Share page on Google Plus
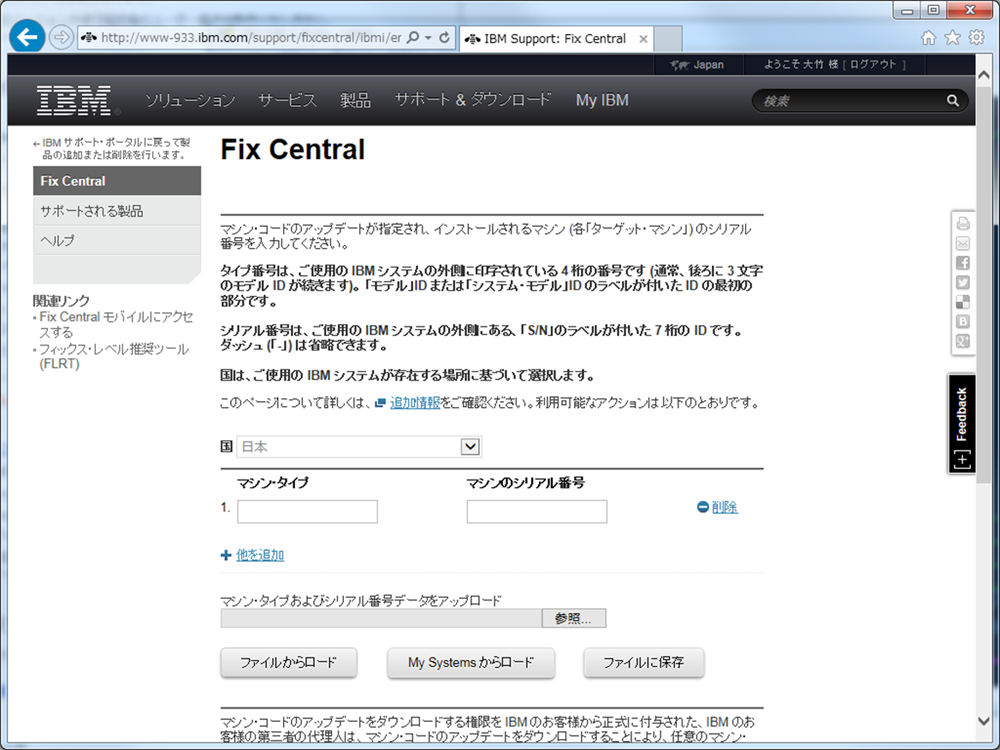 click(963, 341)
